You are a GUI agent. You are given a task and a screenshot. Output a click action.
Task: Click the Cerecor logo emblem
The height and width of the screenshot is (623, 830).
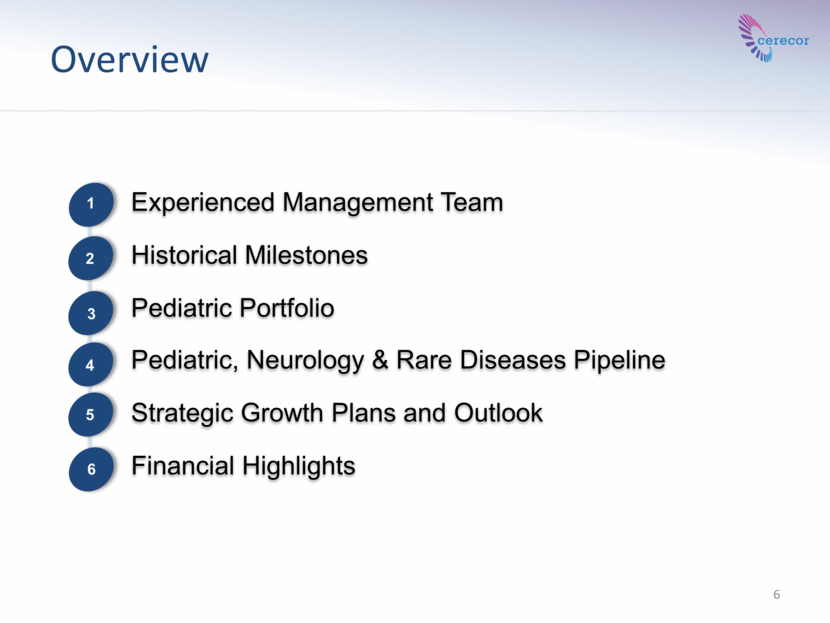(x=752, y=38)
